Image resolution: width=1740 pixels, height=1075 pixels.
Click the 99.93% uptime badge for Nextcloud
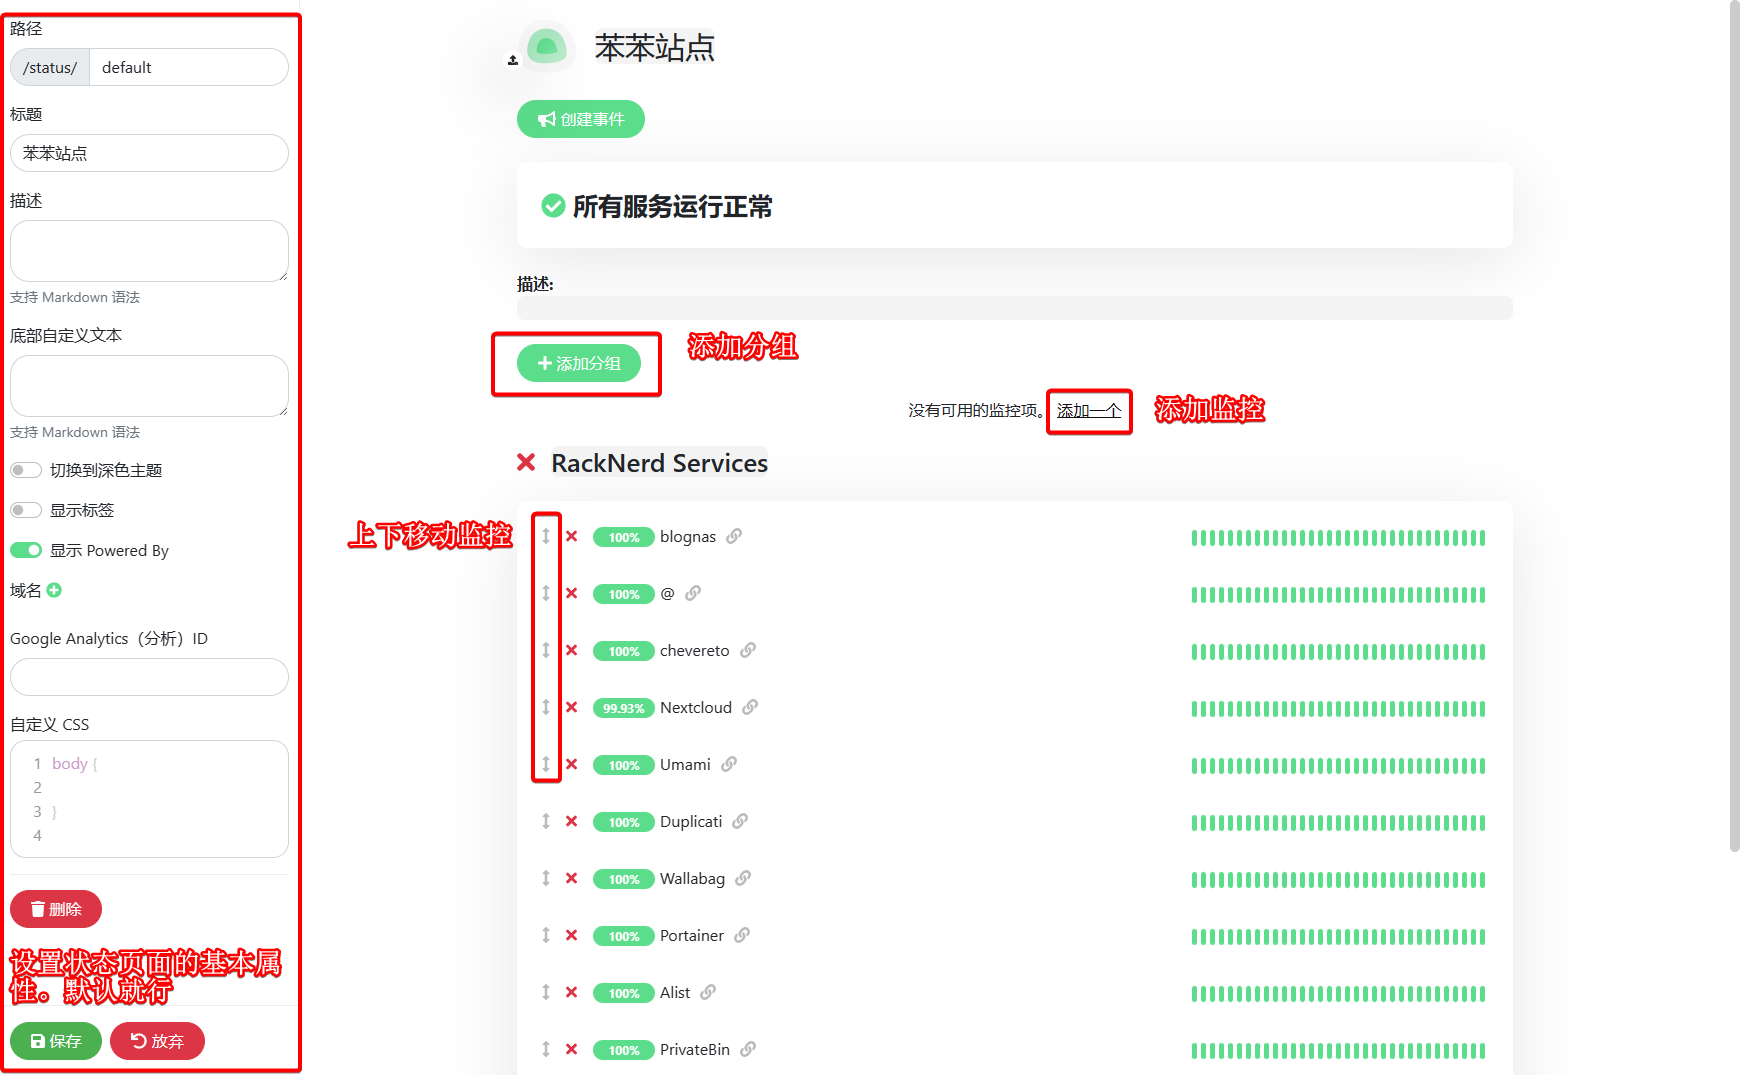click(624, 708)
